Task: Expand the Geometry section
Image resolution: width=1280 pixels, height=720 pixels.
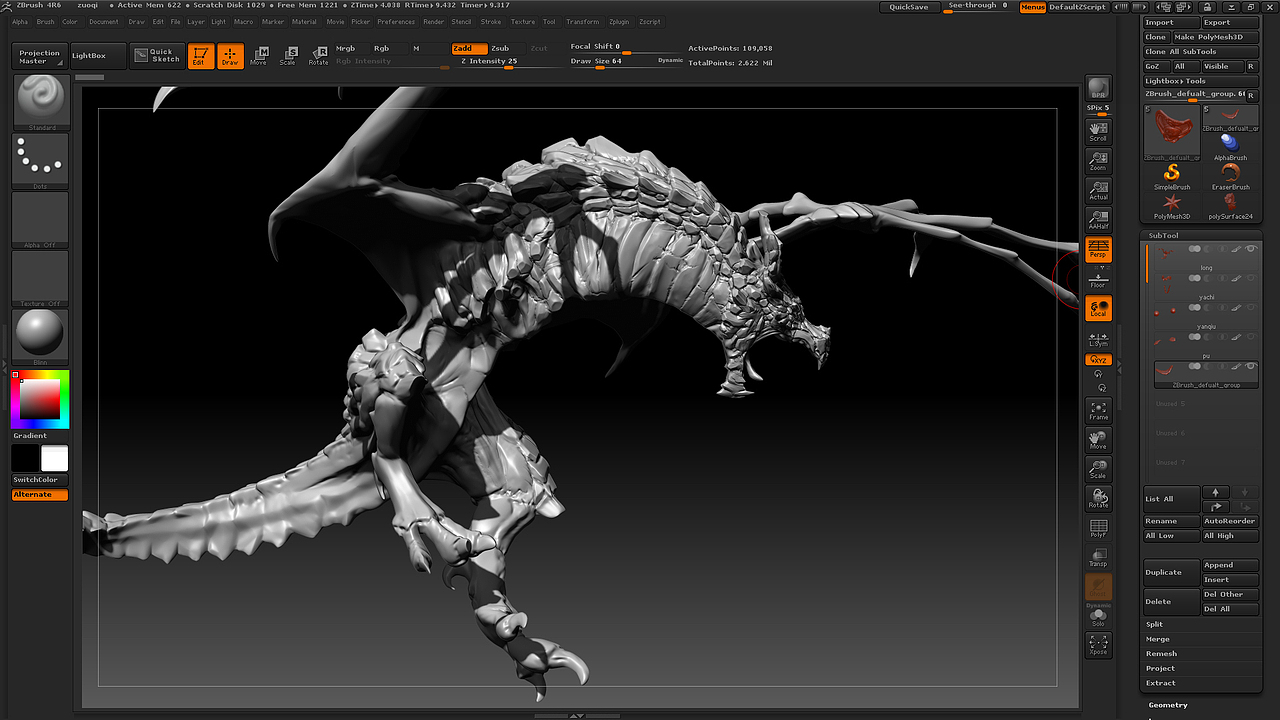Action: [x=1168, y=705]
